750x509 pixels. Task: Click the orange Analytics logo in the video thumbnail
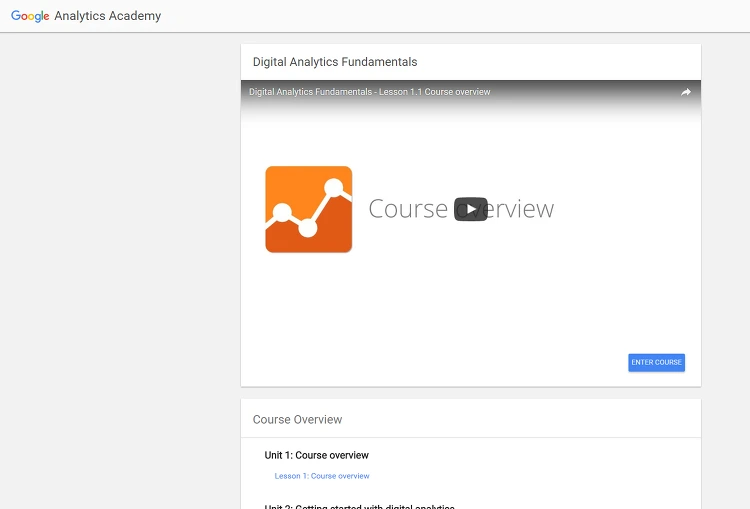coord(309,209)
